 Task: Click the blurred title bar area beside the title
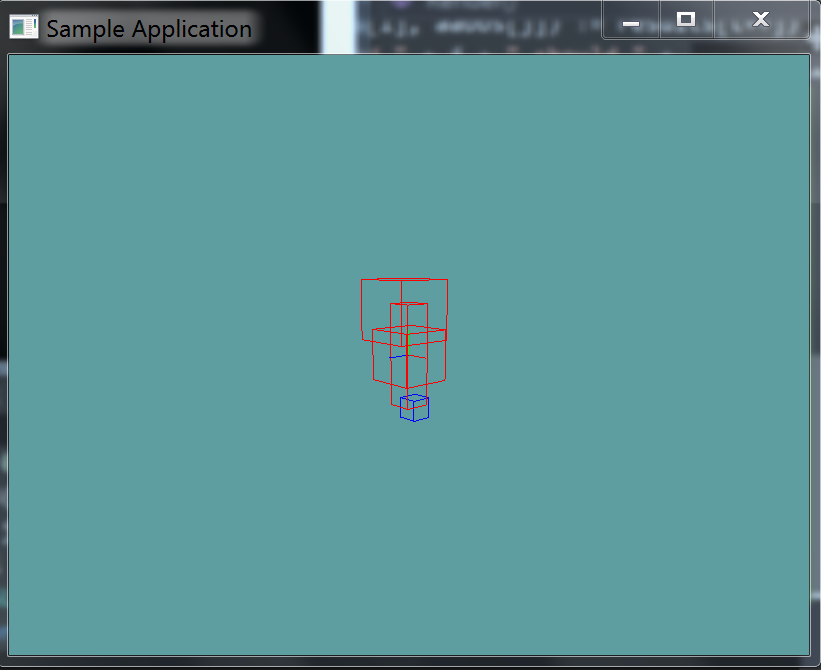point(450,28)
